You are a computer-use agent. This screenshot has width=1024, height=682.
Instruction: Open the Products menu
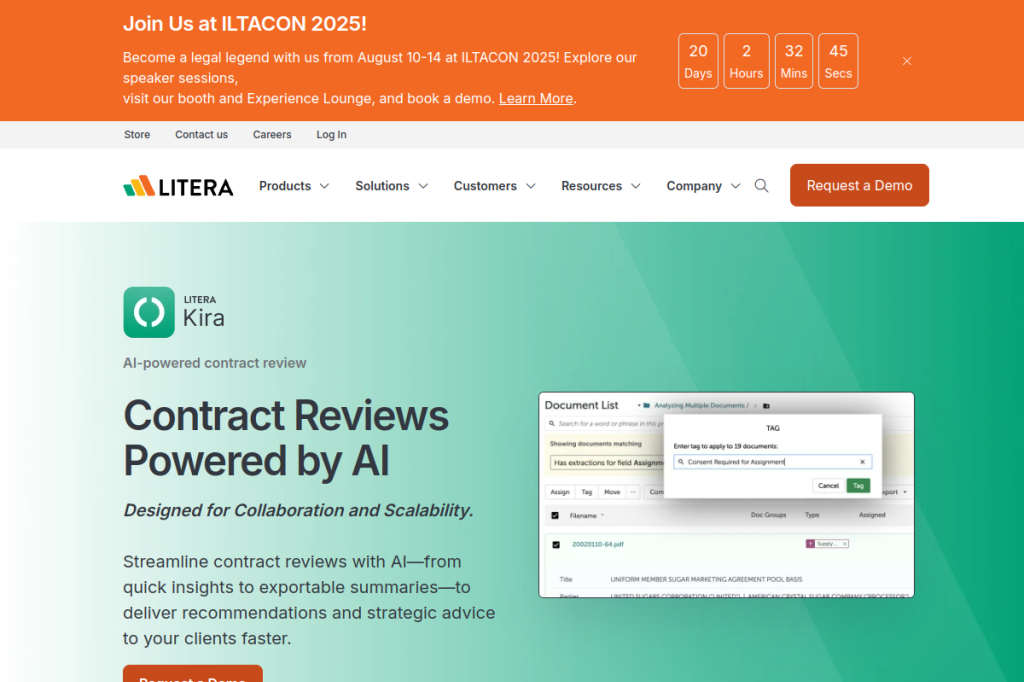[x=285, y=186]
